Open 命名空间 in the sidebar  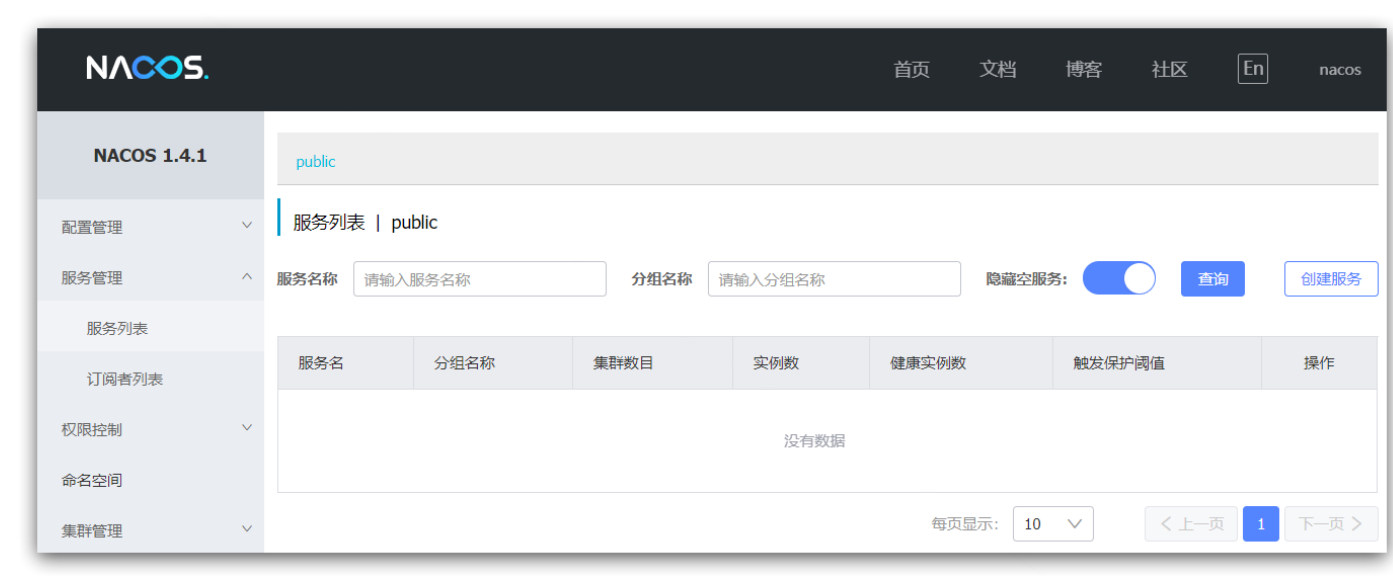point(150,480)
